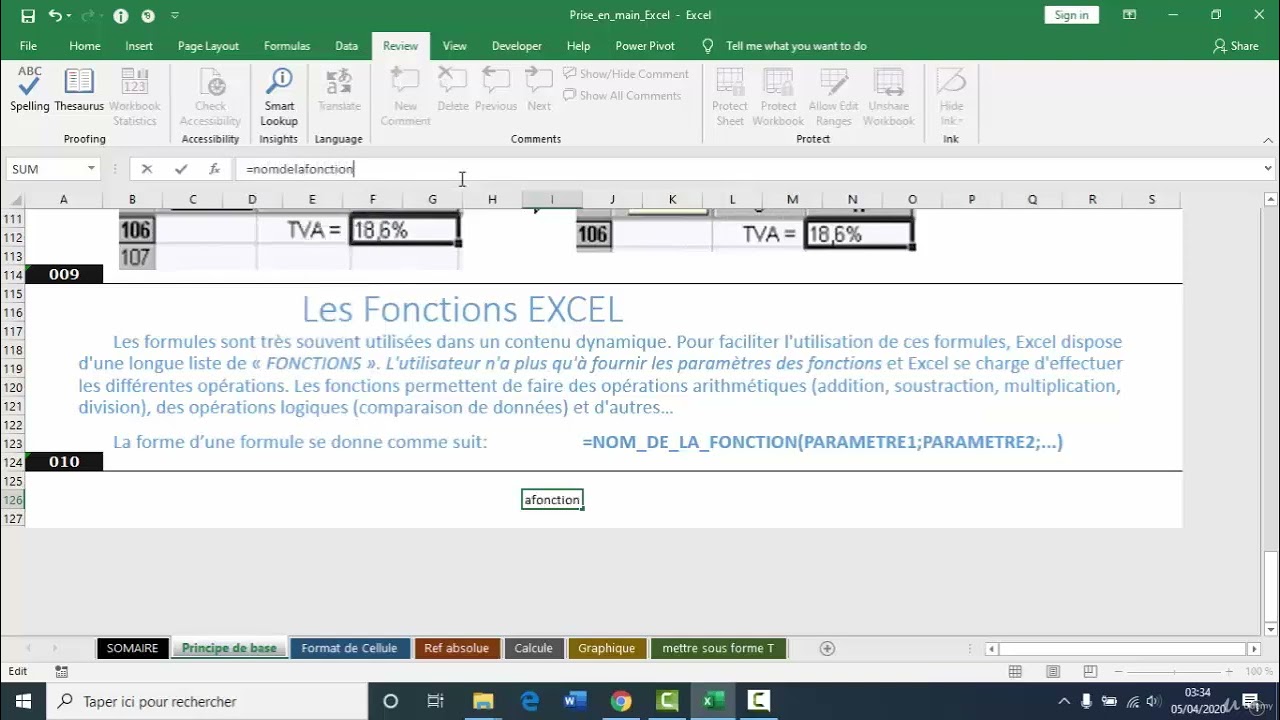The width and height of the screenshot is (1280, 720).
Task: Run the Spelling check
Action: point(30,90)
